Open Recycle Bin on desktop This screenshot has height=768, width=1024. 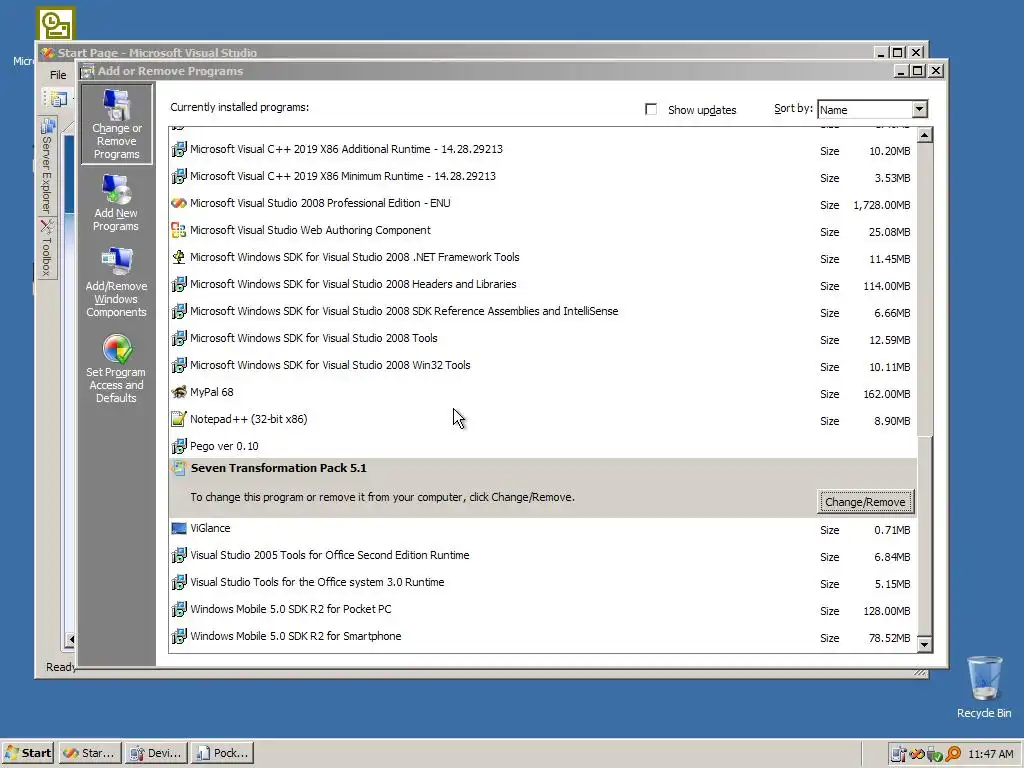(984, 687)
